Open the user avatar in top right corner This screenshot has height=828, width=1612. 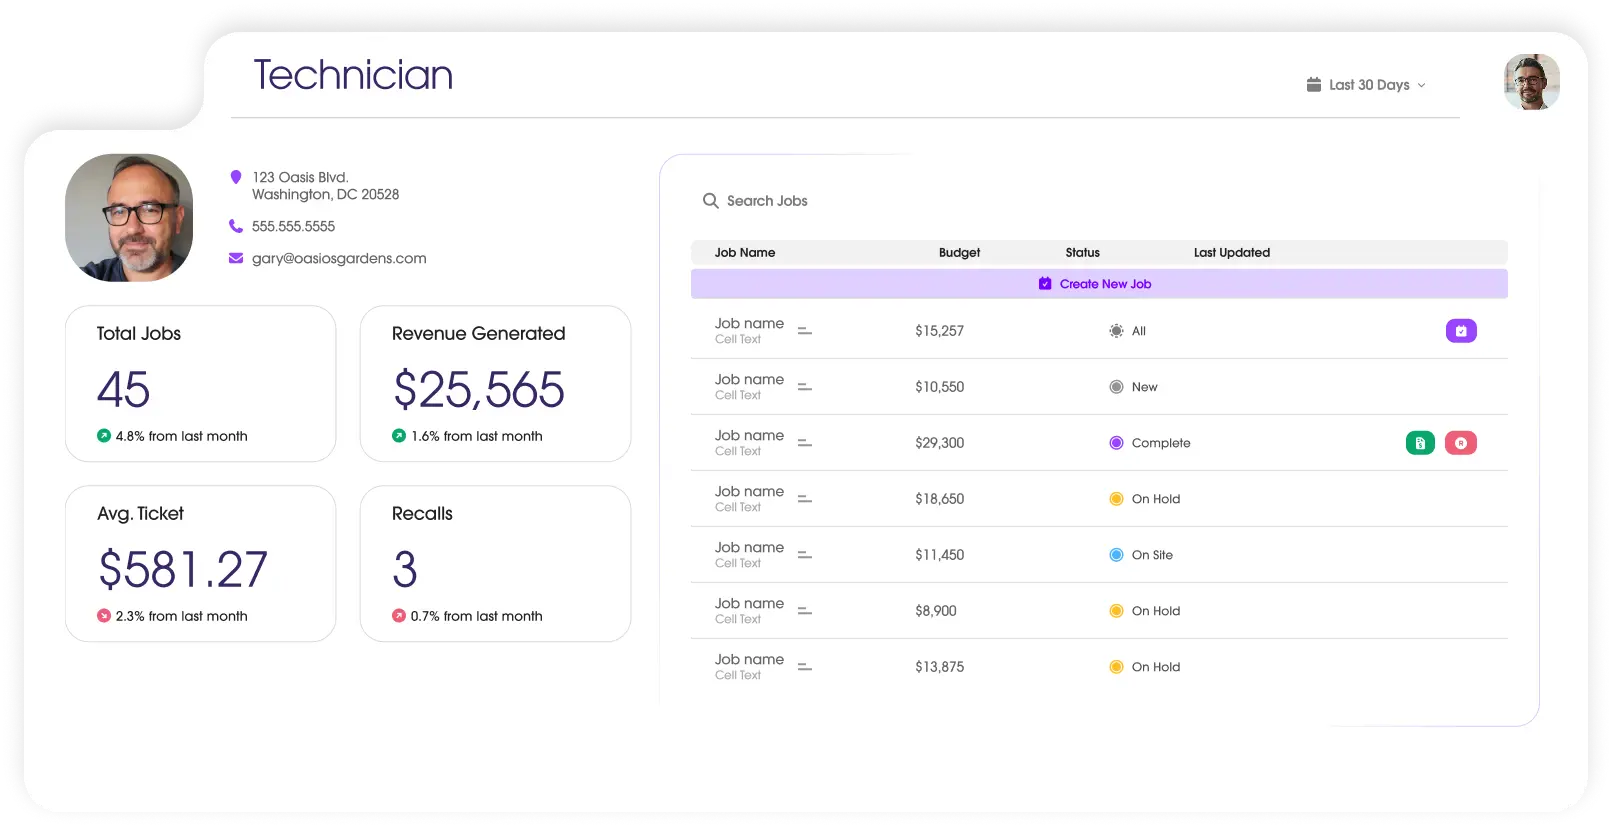click(1531, 82)
